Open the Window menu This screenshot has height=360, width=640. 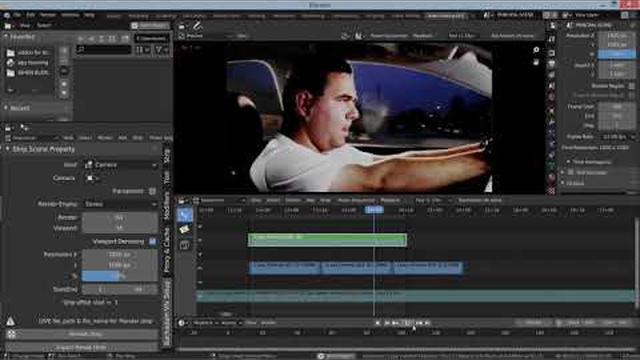70,15
